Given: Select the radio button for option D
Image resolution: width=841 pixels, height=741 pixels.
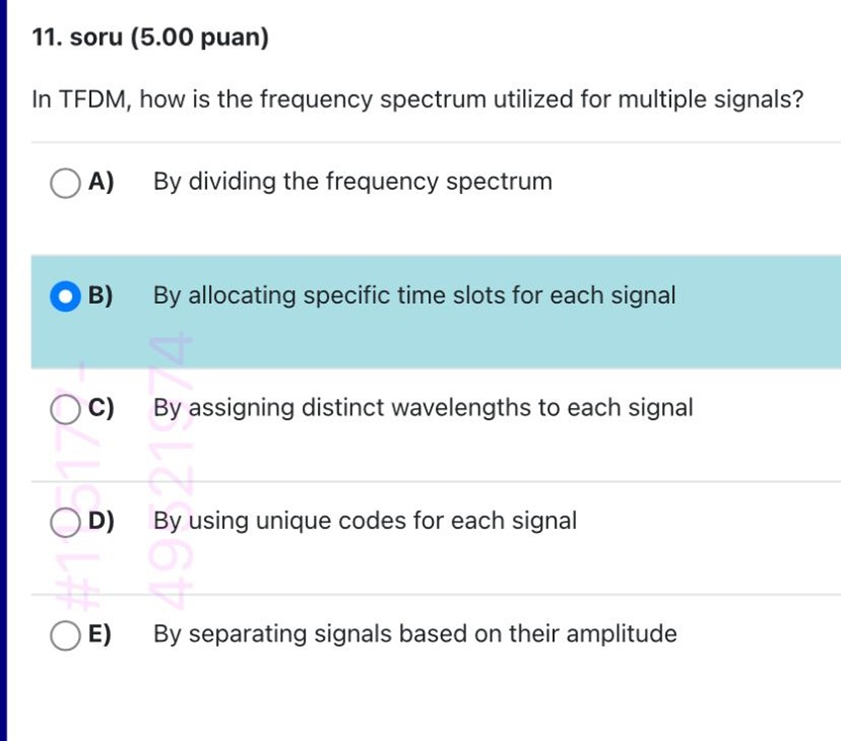Looking at the screenshot, I should coord(65,521).
